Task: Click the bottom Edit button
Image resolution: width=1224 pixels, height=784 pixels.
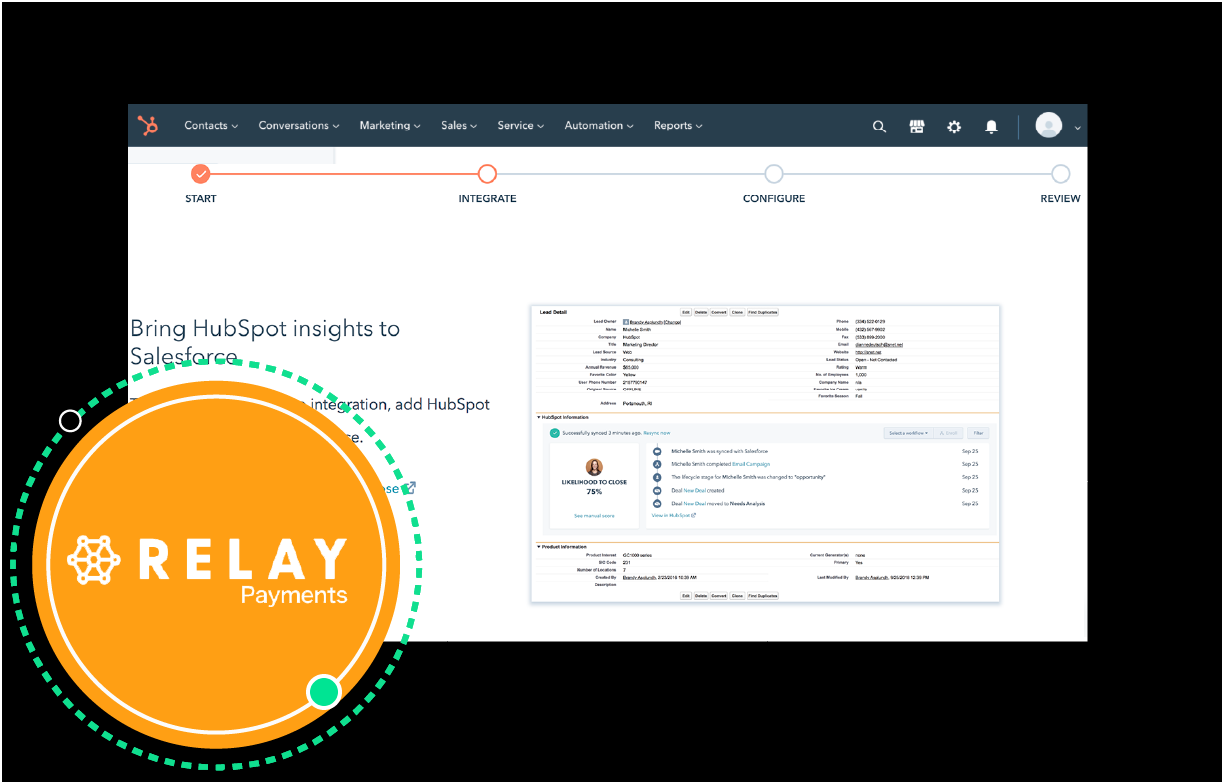Action: click(x=686, y=595)
